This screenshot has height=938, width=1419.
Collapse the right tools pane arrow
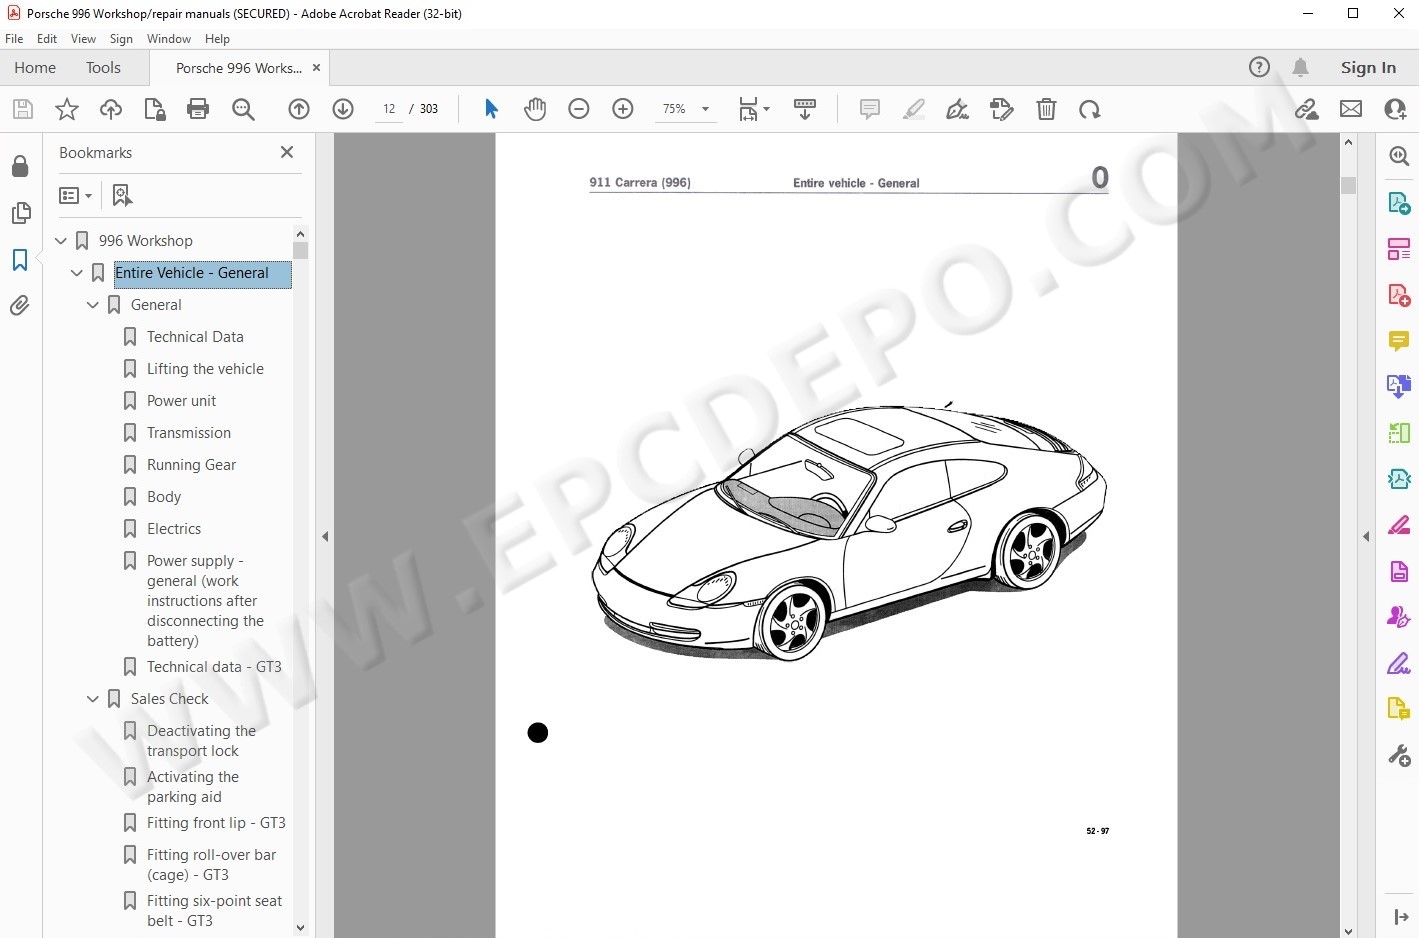point(1366,537)
